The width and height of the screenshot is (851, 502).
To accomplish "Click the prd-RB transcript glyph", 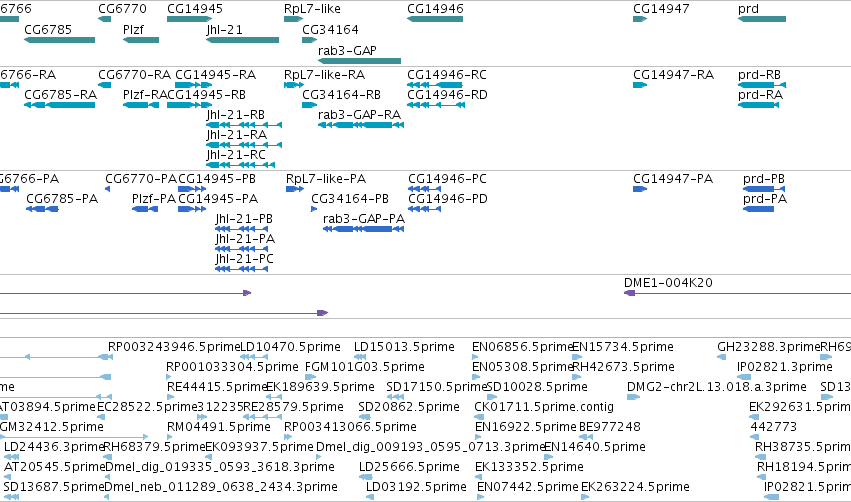I will (x=762, y=85).
